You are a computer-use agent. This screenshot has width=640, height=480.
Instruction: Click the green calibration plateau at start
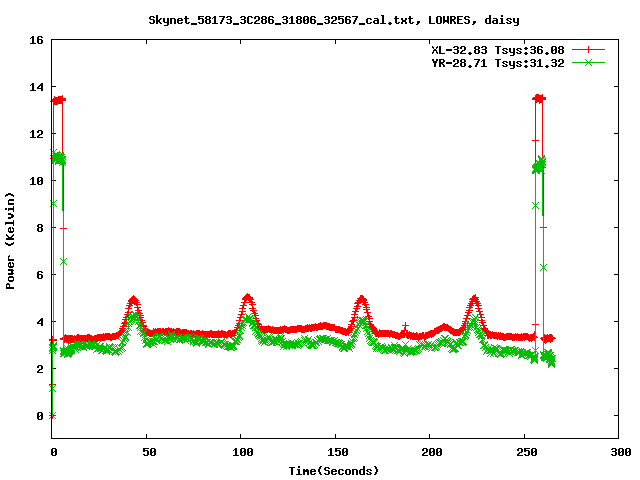(x=58, y=158)
